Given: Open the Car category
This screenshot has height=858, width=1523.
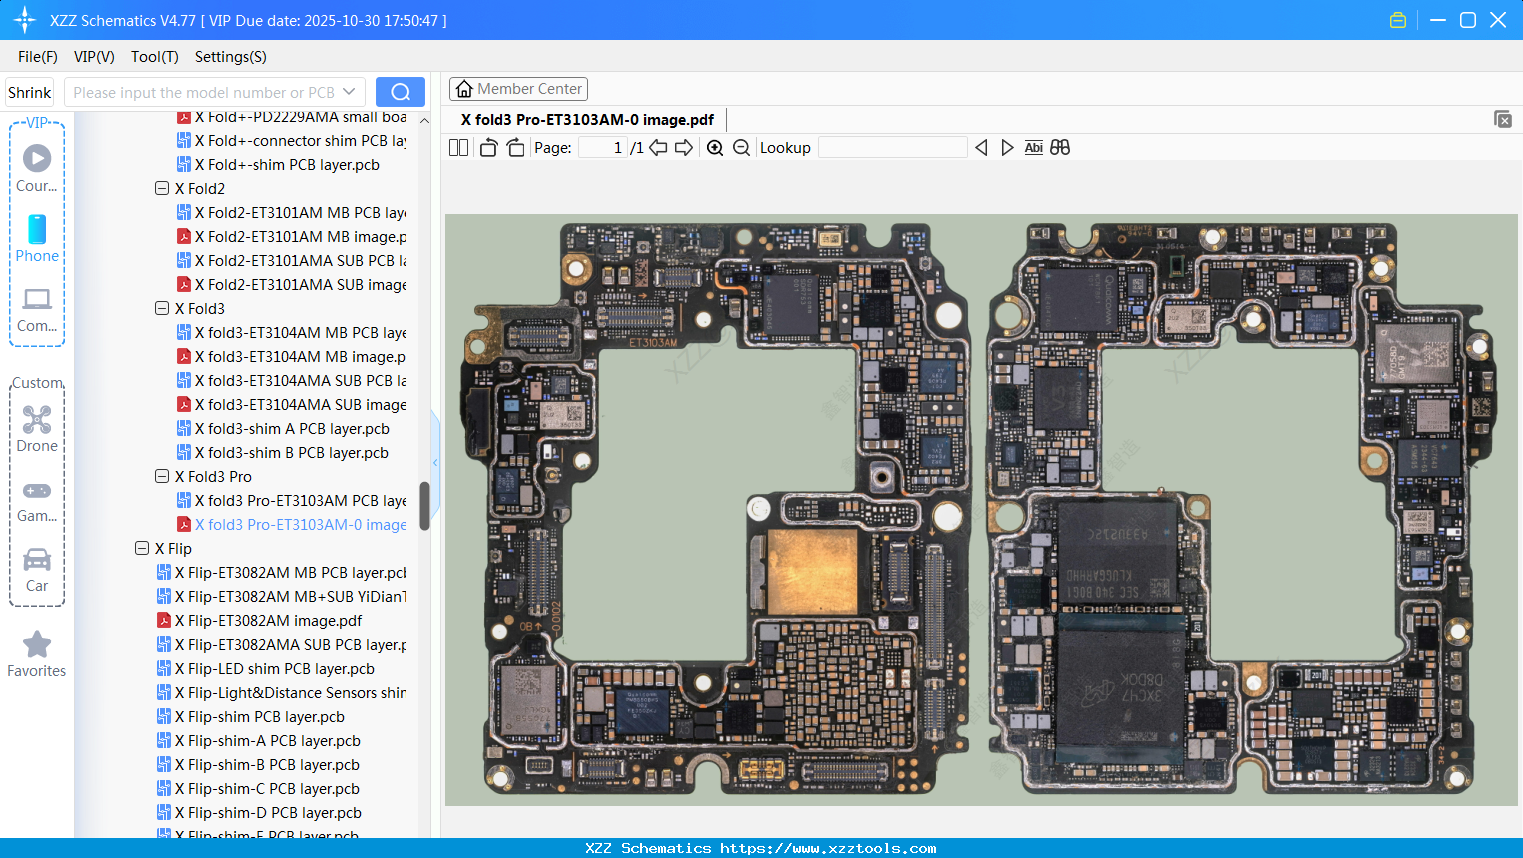Looking at the screenshot, I should [37, 570].
